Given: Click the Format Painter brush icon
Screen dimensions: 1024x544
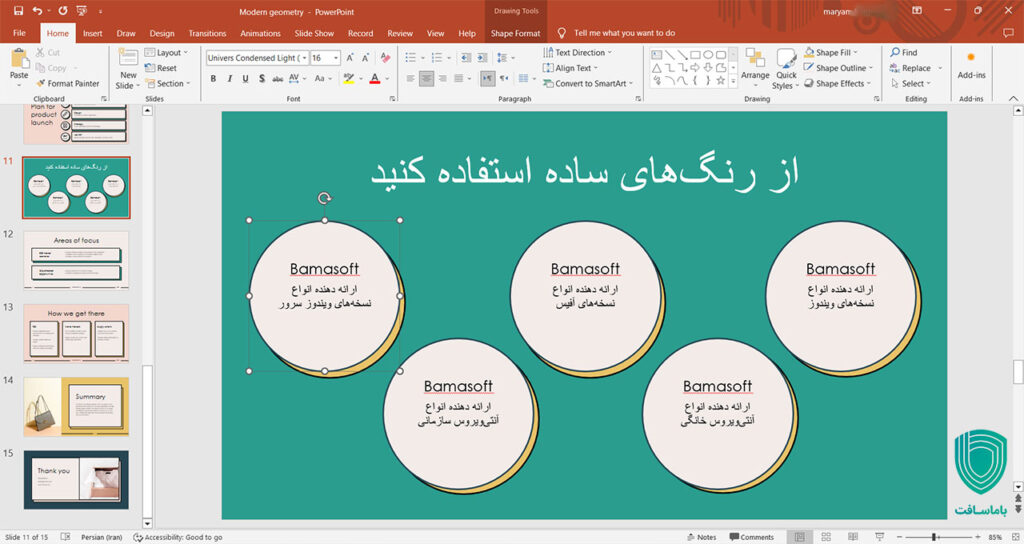Looking at the screenshot, I should pos(41,84).
